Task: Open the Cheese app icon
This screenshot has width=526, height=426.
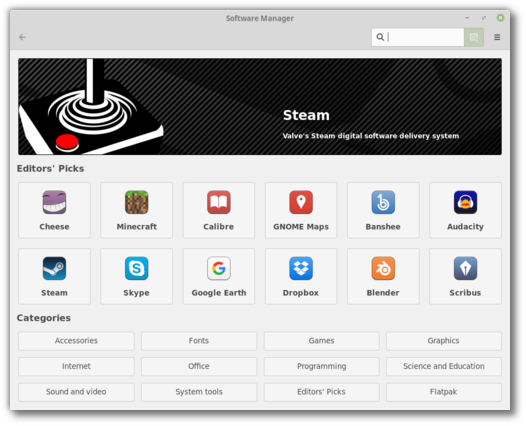Action: (54, 202)
